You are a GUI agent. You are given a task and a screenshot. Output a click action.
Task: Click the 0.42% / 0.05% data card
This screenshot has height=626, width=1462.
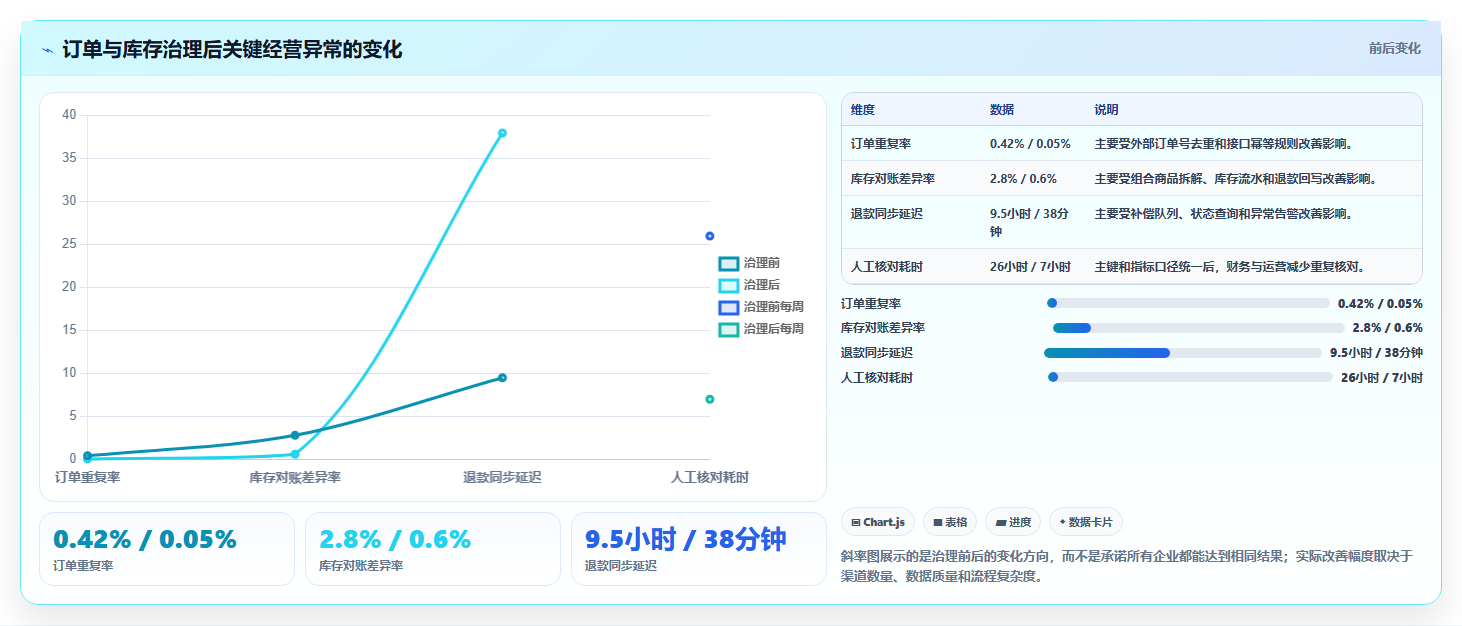[167, 549]
